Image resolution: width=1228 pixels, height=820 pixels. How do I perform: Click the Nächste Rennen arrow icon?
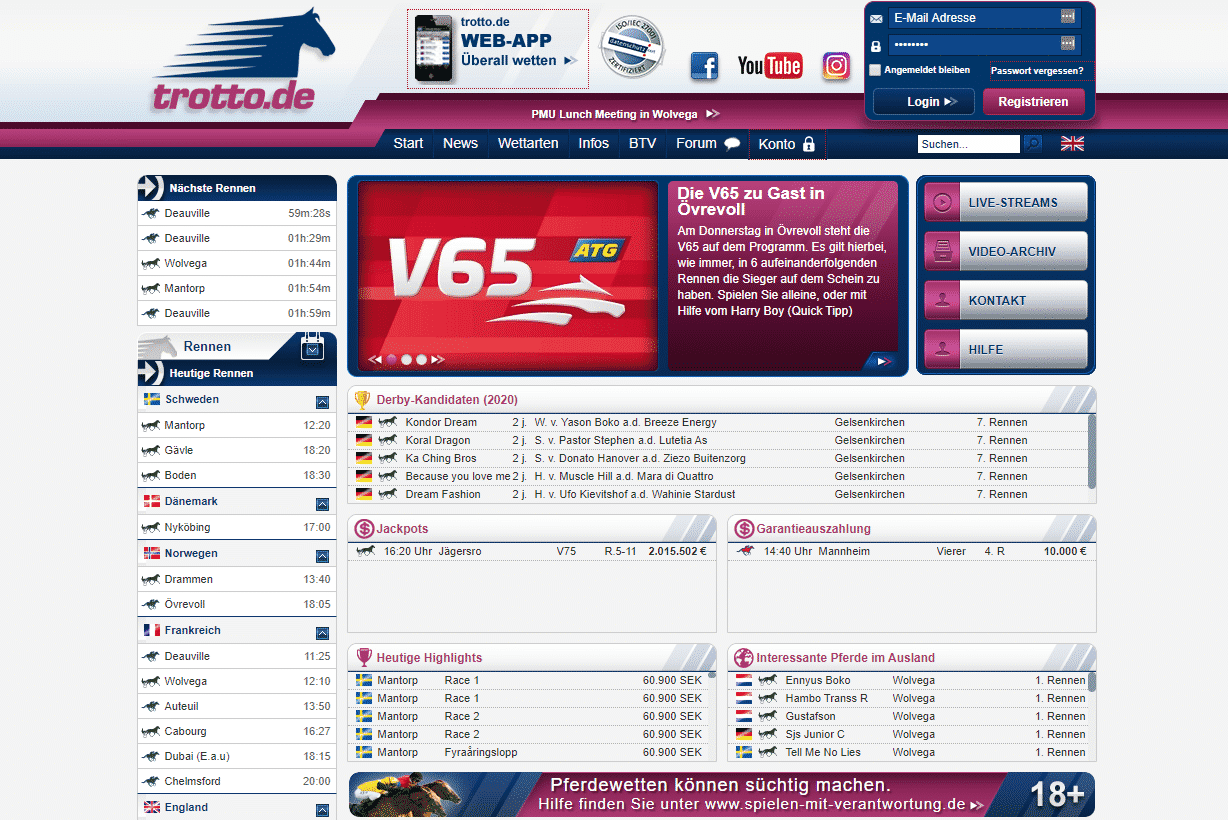(151, 187)
